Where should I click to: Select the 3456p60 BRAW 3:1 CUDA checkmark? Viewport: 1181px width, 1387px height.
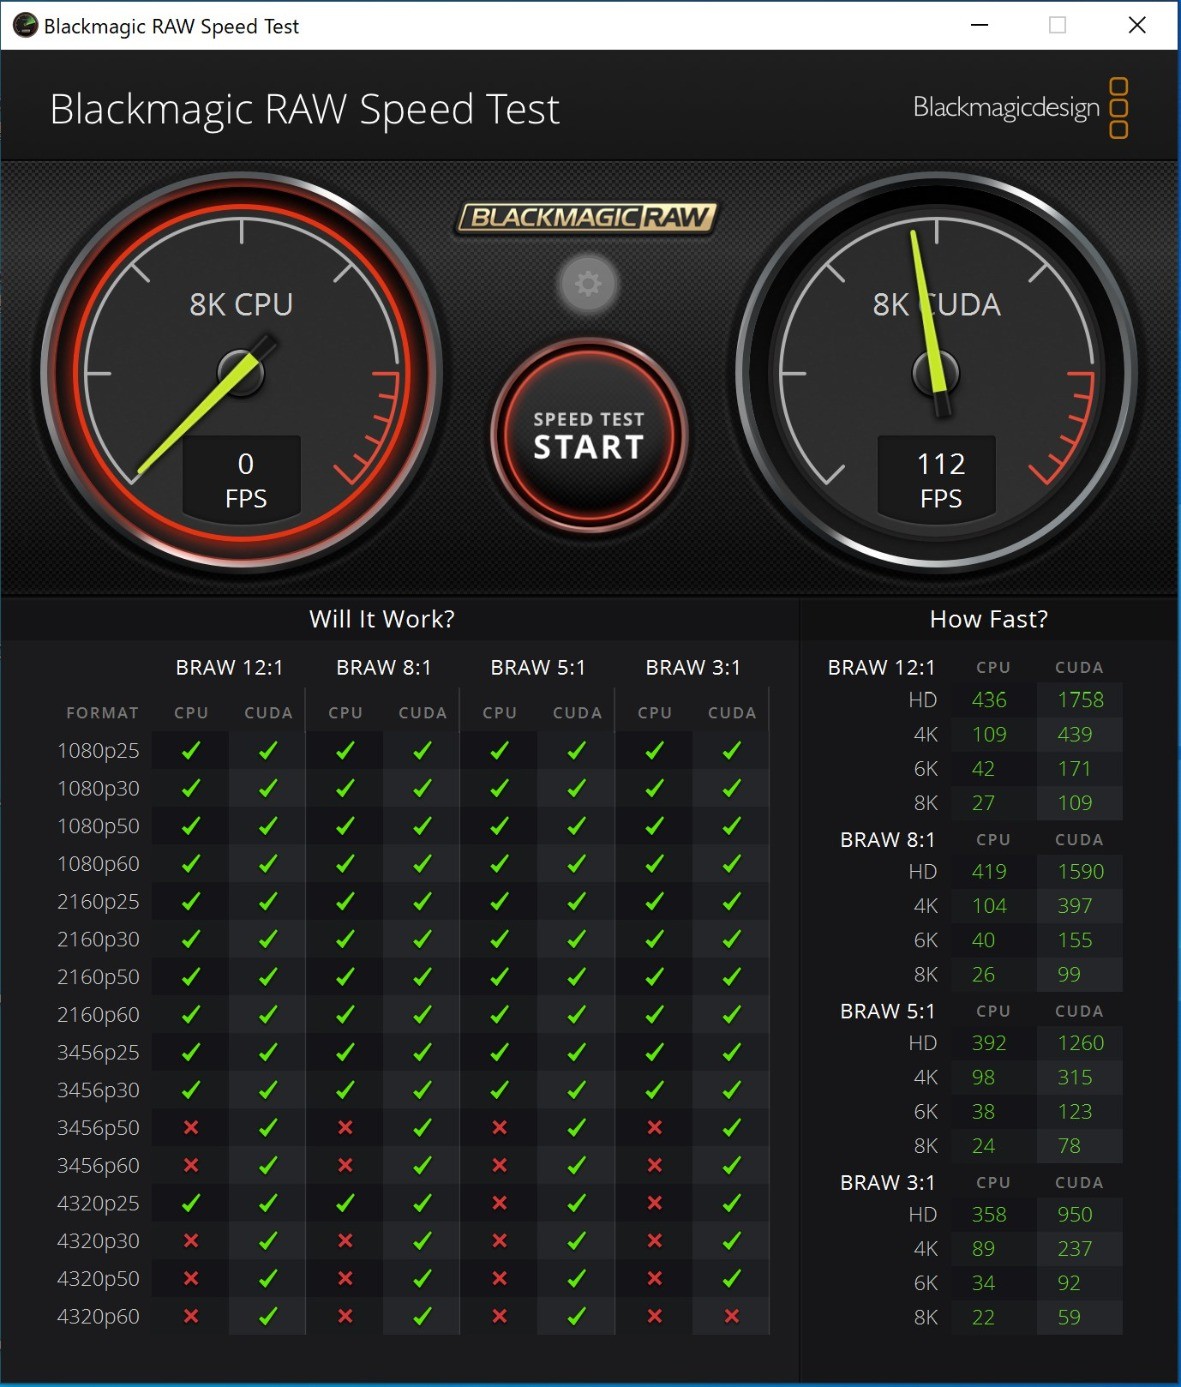(732, 1165)
